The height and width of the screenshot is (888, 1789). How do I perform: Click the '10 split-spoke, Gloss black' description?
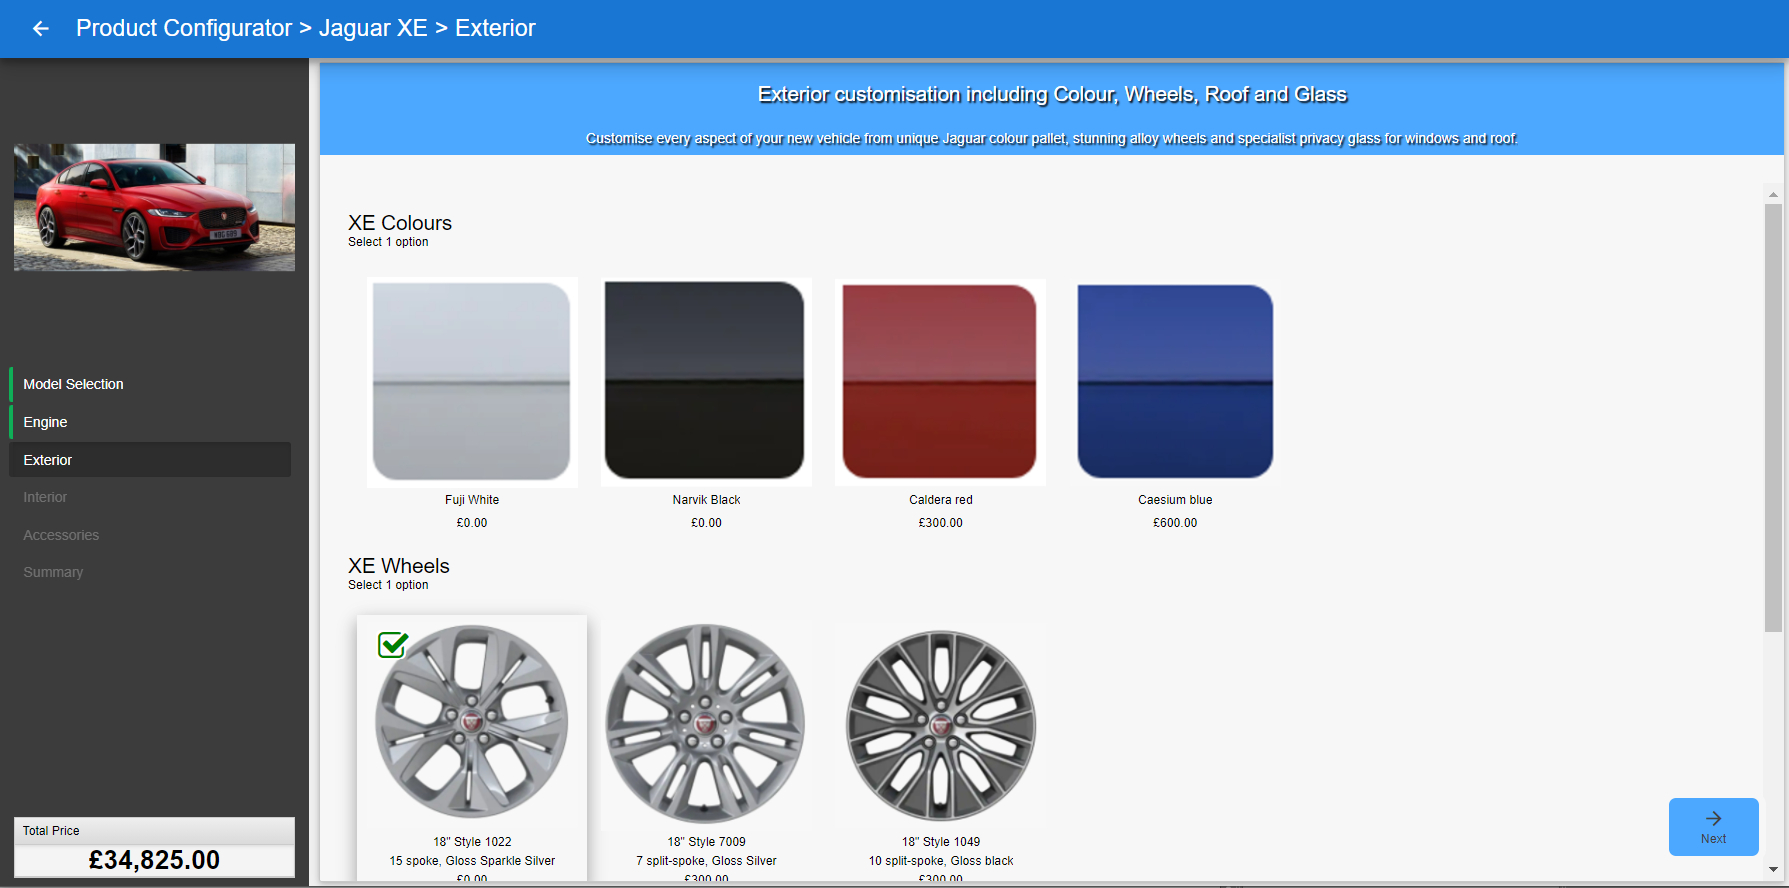941,861
